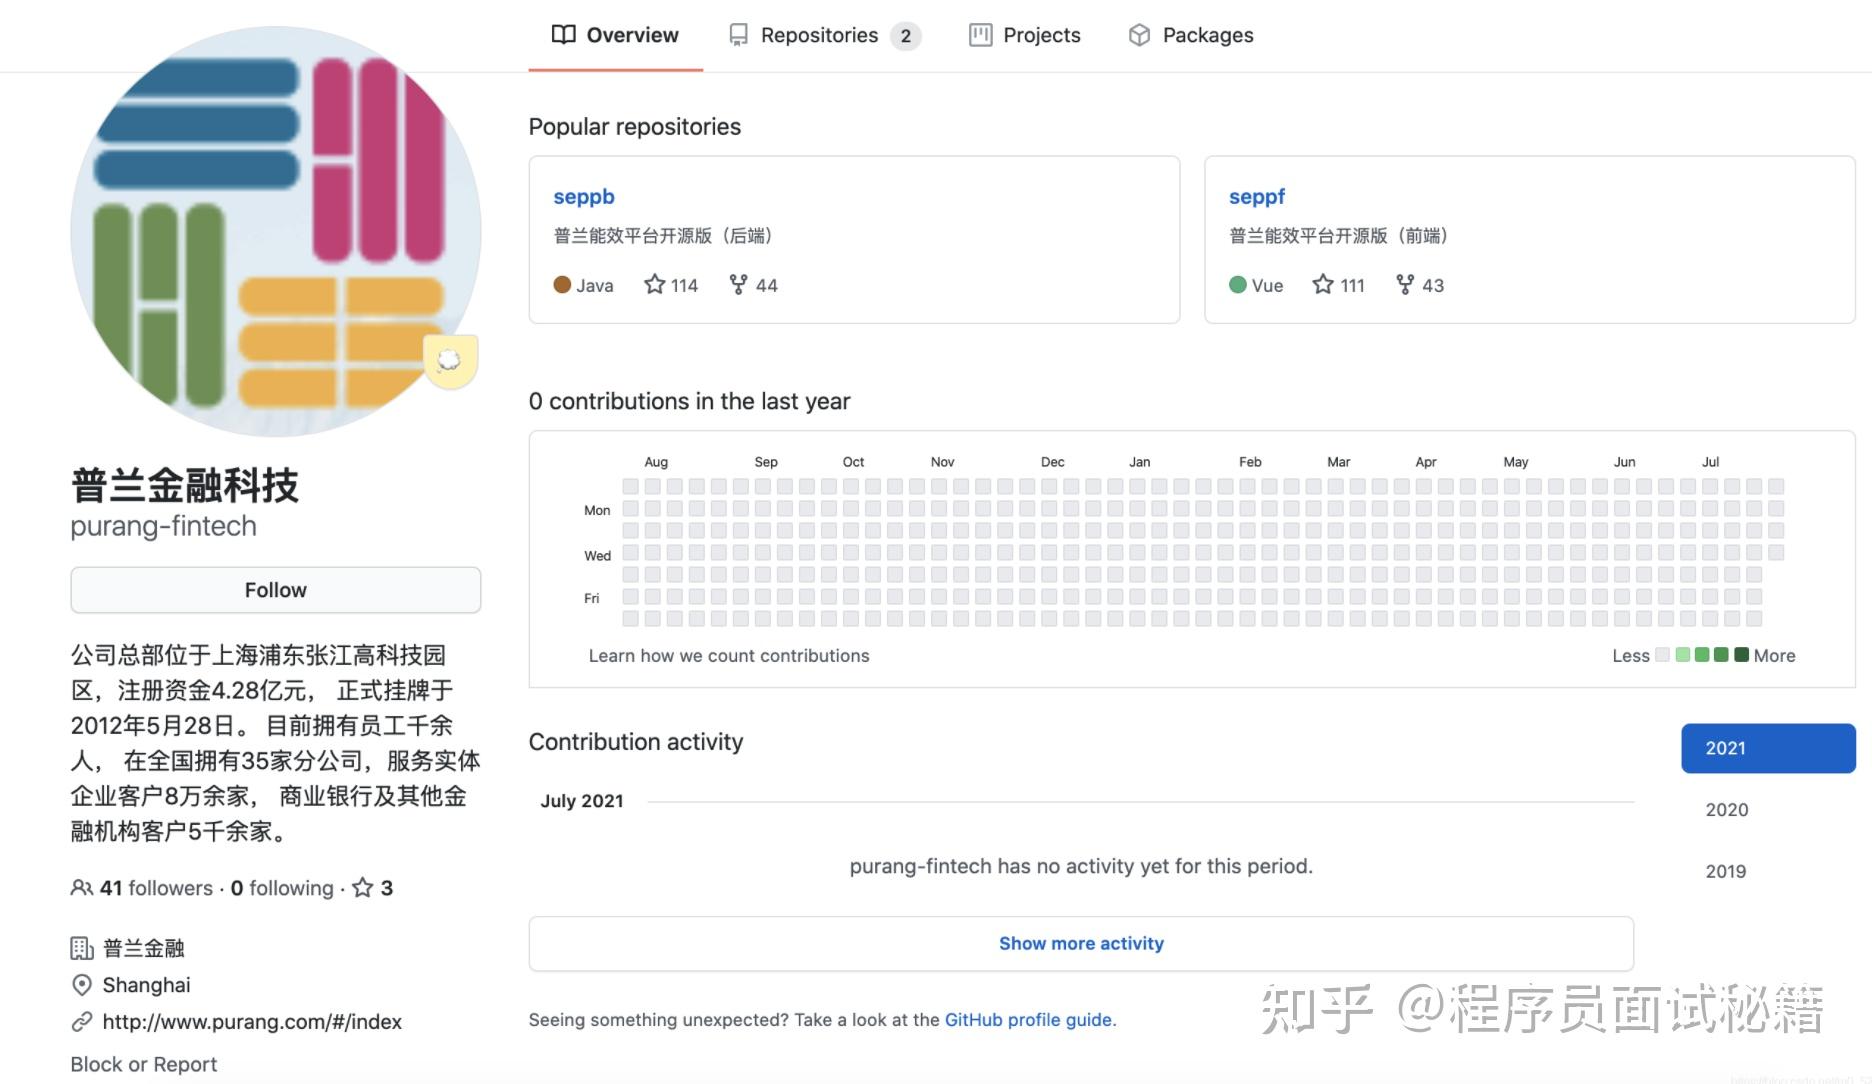Switch to the Repositories tab

tap(818, 34)
